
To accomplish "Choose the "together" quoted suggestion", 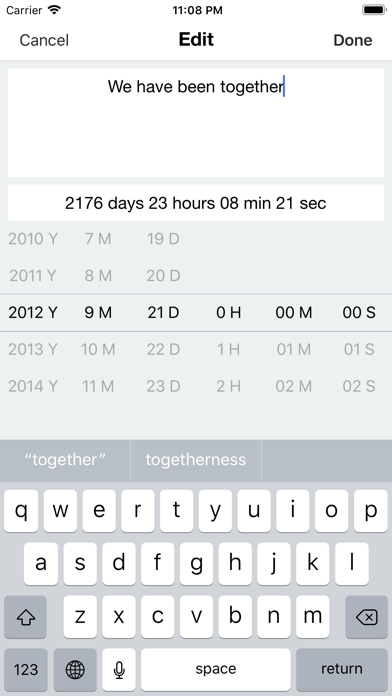I will (x=65, y=460).
